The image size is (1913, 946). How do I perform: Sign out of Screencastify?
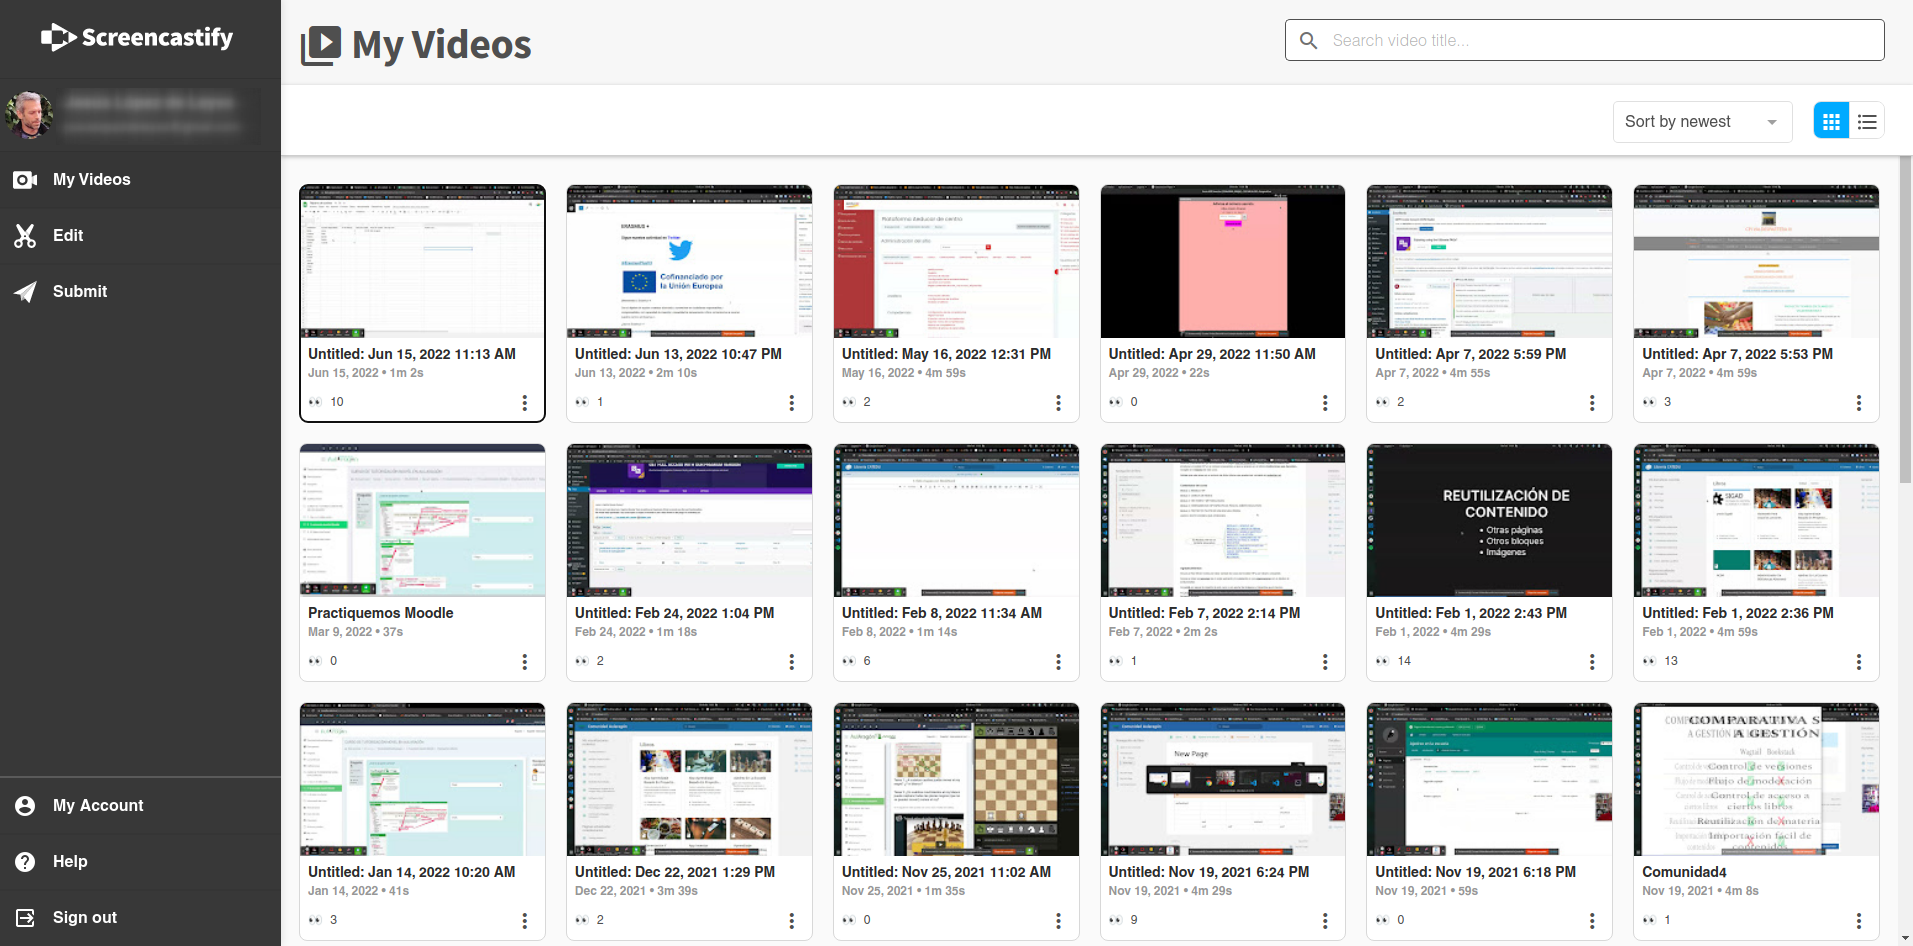pos(140,918)
